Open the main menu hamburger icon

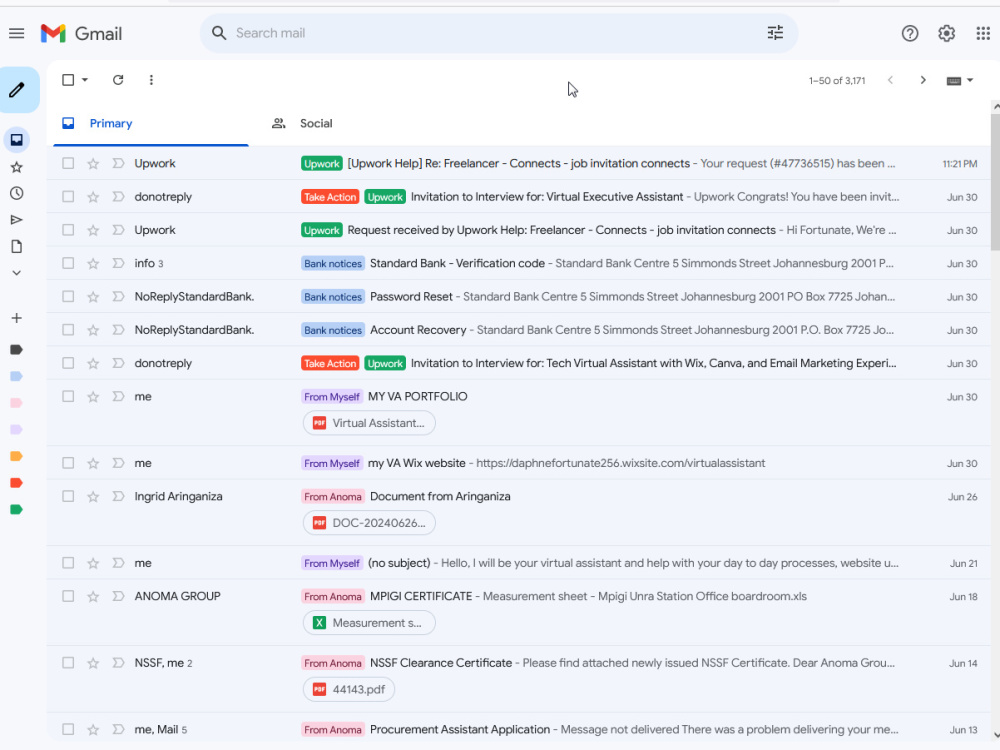[17, 33]
